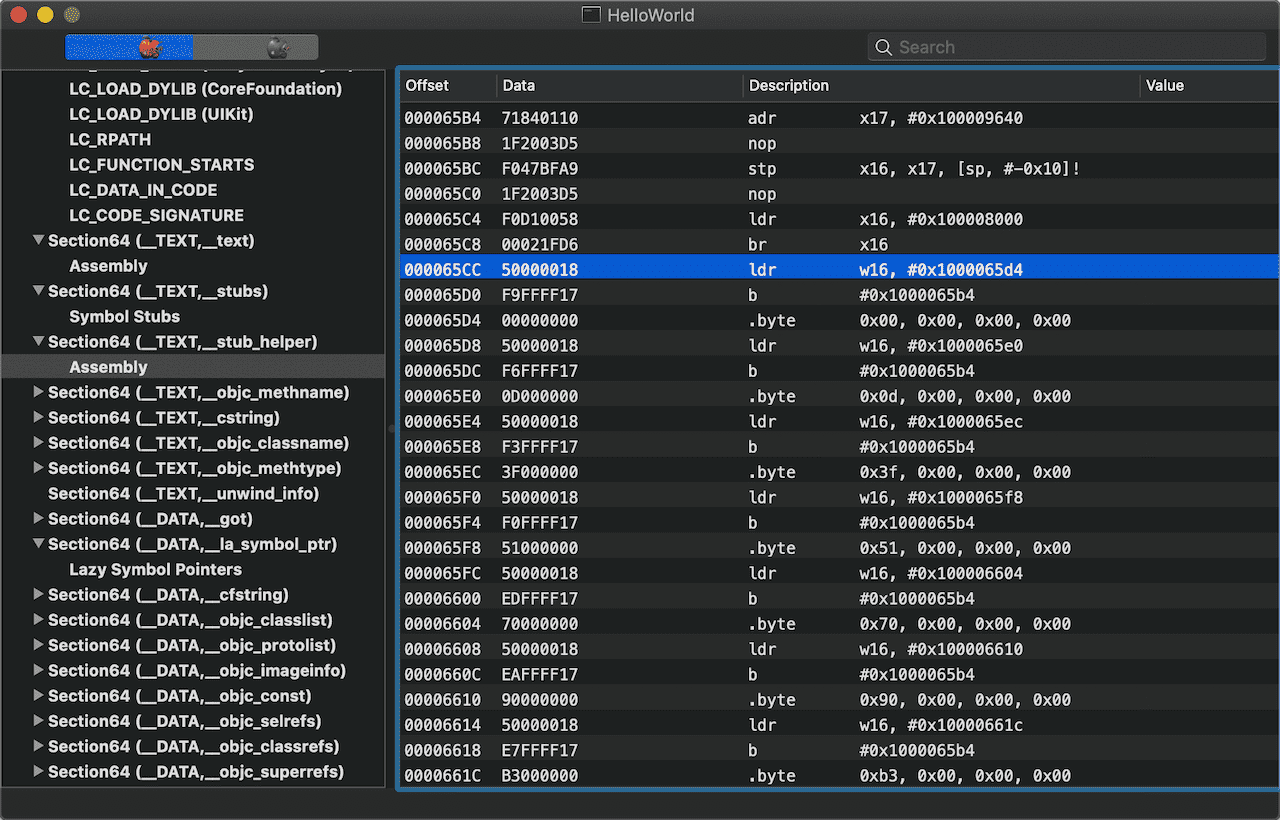
Task: Switch to the RAW view mode segment
Action: point(129,47)
